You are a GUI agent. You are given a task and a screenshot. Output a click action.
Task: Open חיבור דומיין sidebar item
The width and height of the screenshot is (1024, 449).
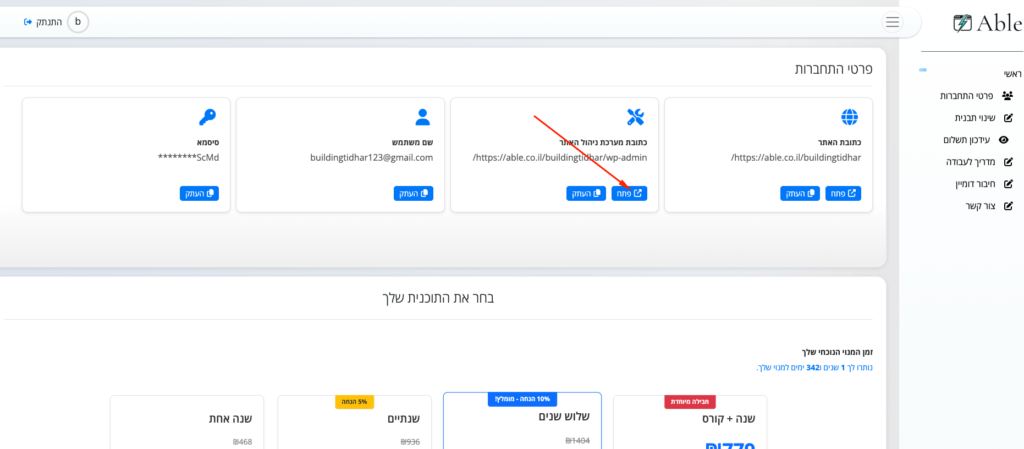point(984,184)
